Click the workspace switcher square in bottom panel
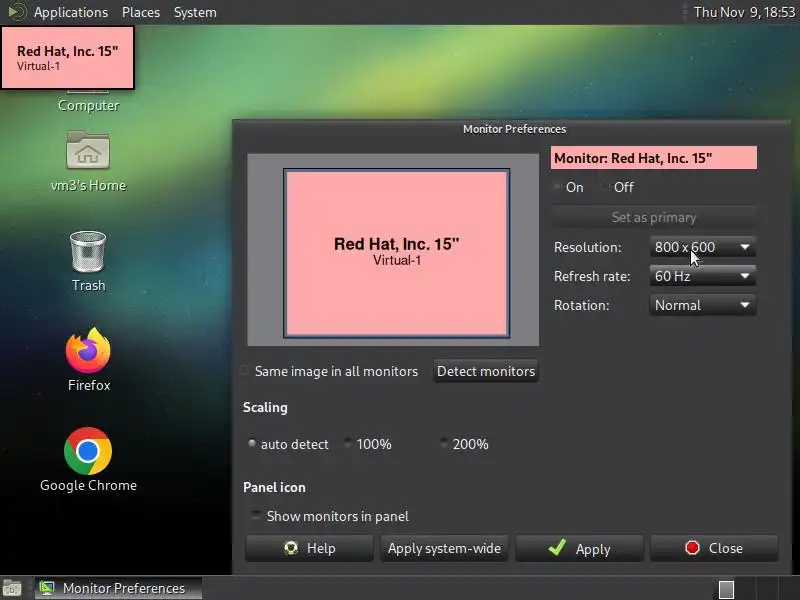This screenshot has width=800, height=600. click(x=726, y=589)
